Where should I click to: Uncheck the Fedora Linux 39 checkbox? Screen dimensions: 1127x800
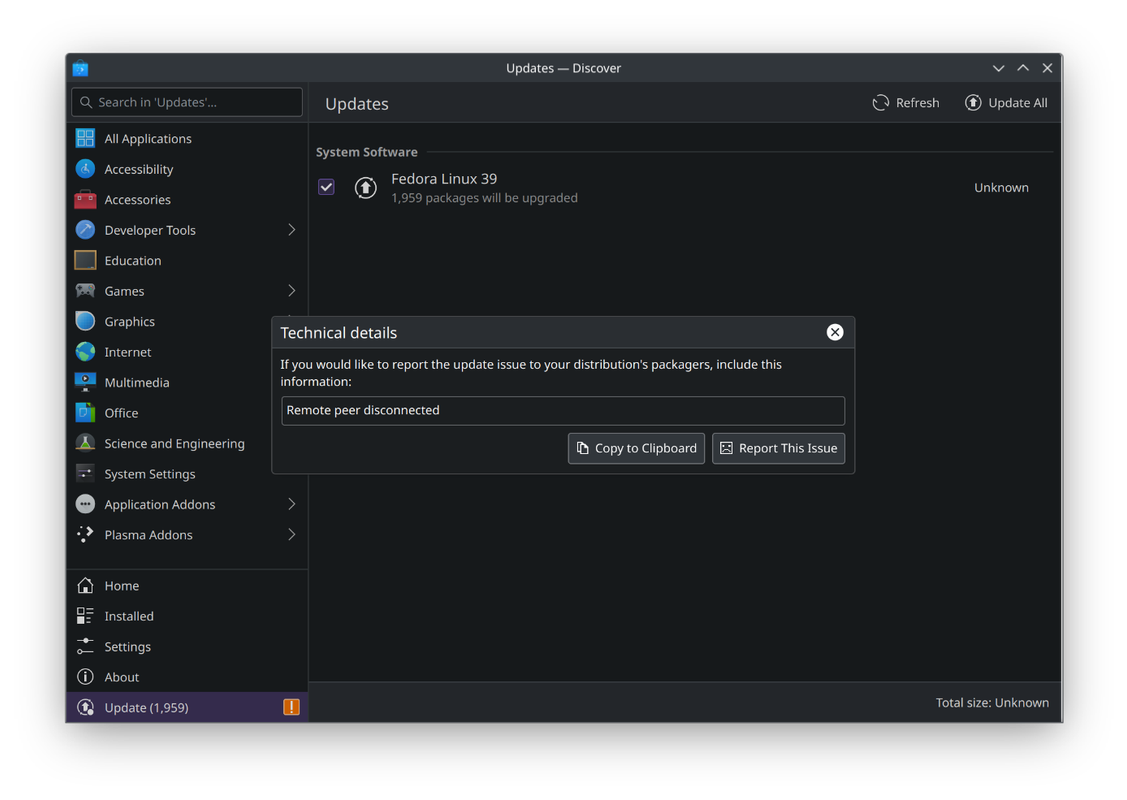[326, 187]
